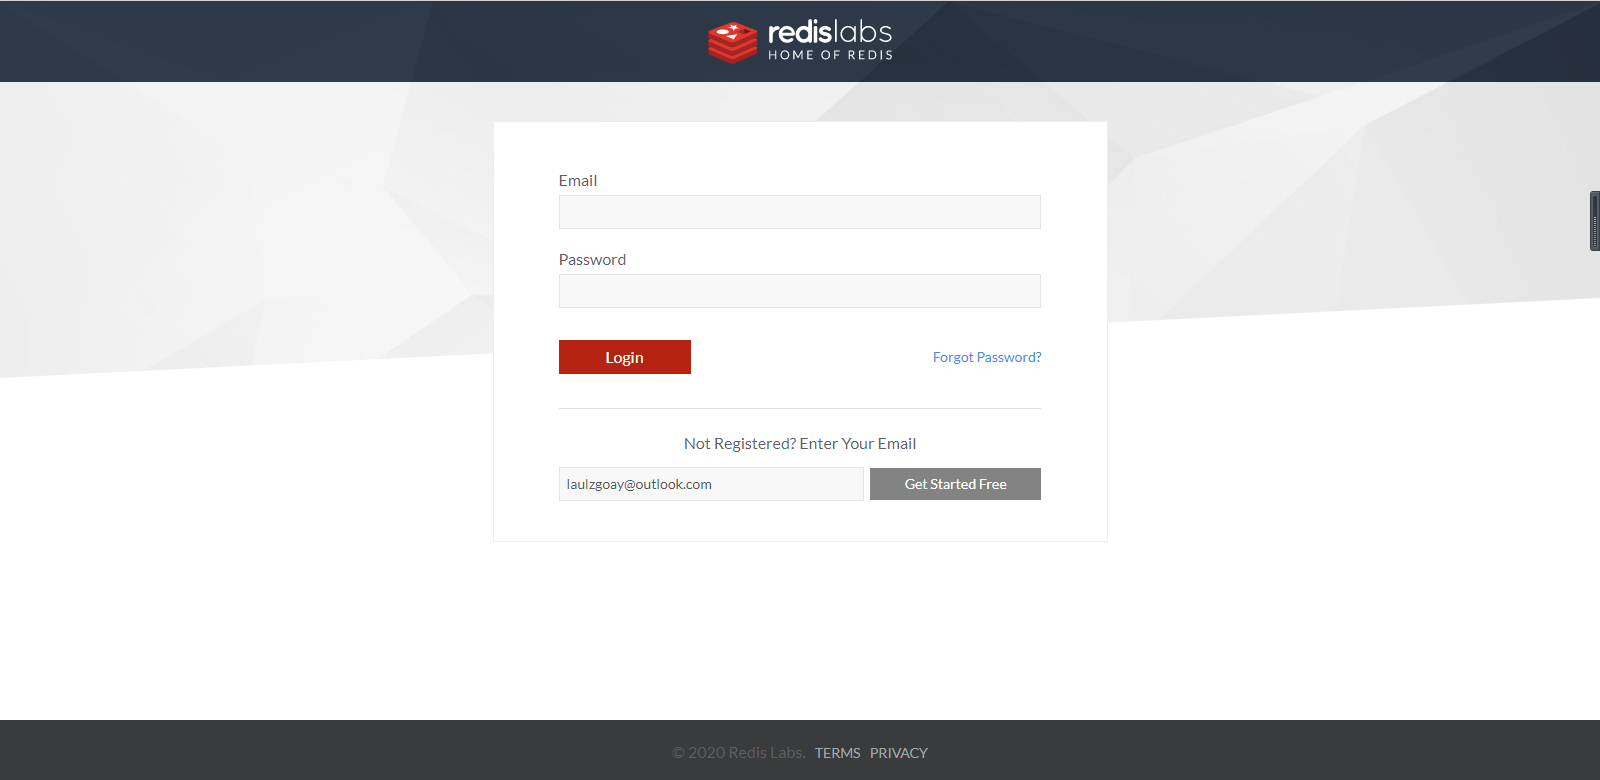This screenshot has width=1600, height=780.
Task: Click the © 2020 Redis Labs copyright text
Action: pos(738,753)
